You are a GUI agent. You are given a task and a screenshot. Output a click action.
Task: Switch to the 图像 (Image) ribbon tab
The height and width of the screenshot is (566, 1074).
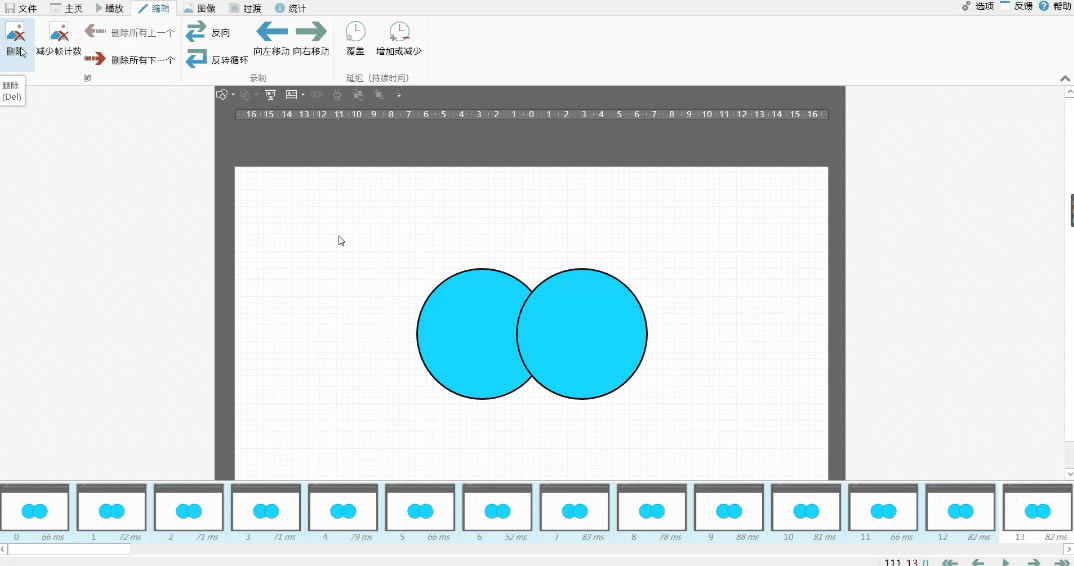(199, 8)
